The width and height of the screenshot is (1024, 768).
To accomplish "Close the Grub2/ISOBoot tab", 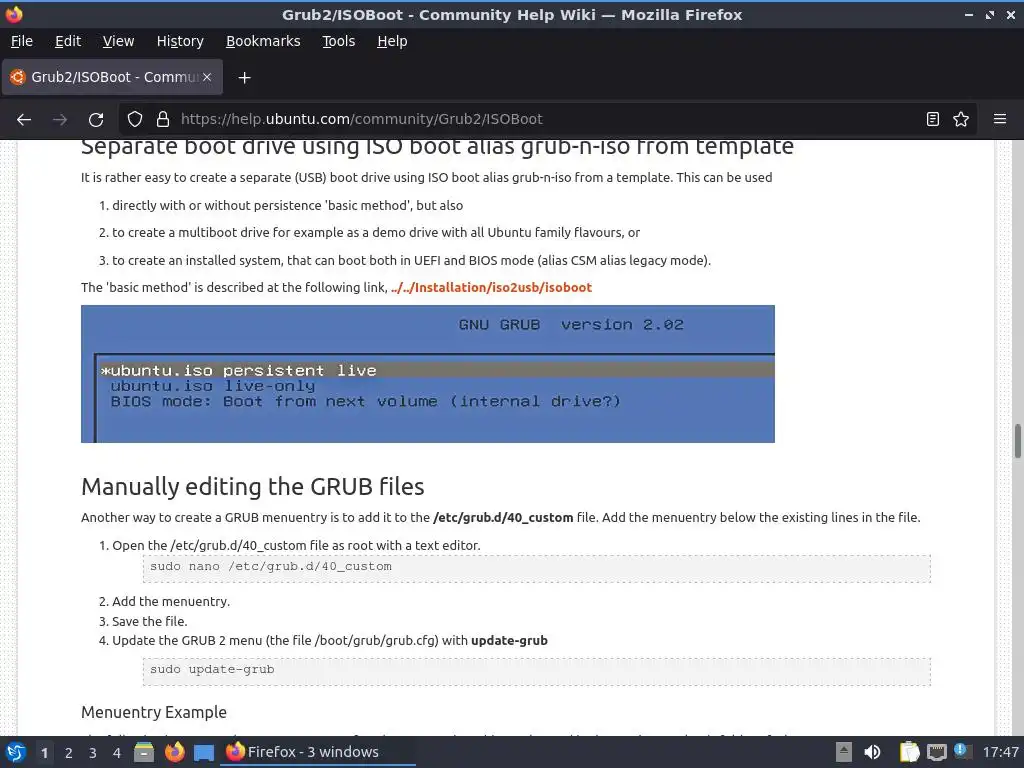I will 207,77.
